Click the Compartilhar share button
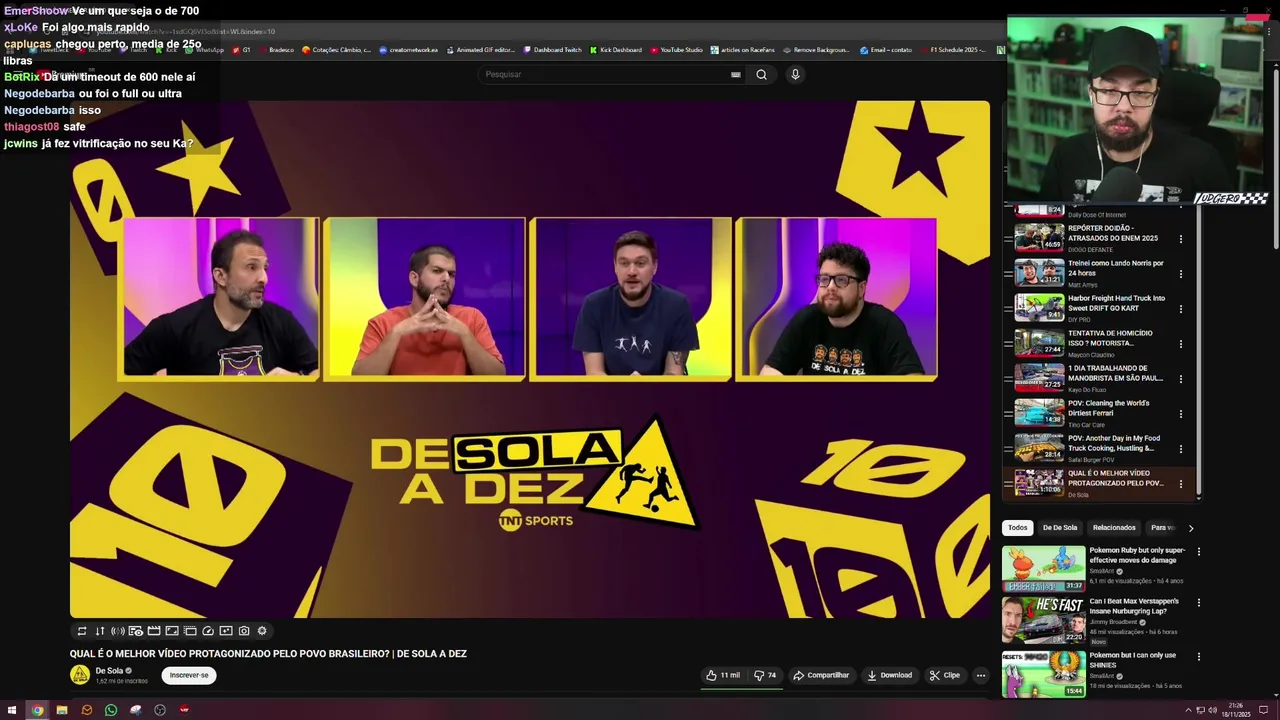This screenshot has height=720, width=1280. (x=821, y=675)
